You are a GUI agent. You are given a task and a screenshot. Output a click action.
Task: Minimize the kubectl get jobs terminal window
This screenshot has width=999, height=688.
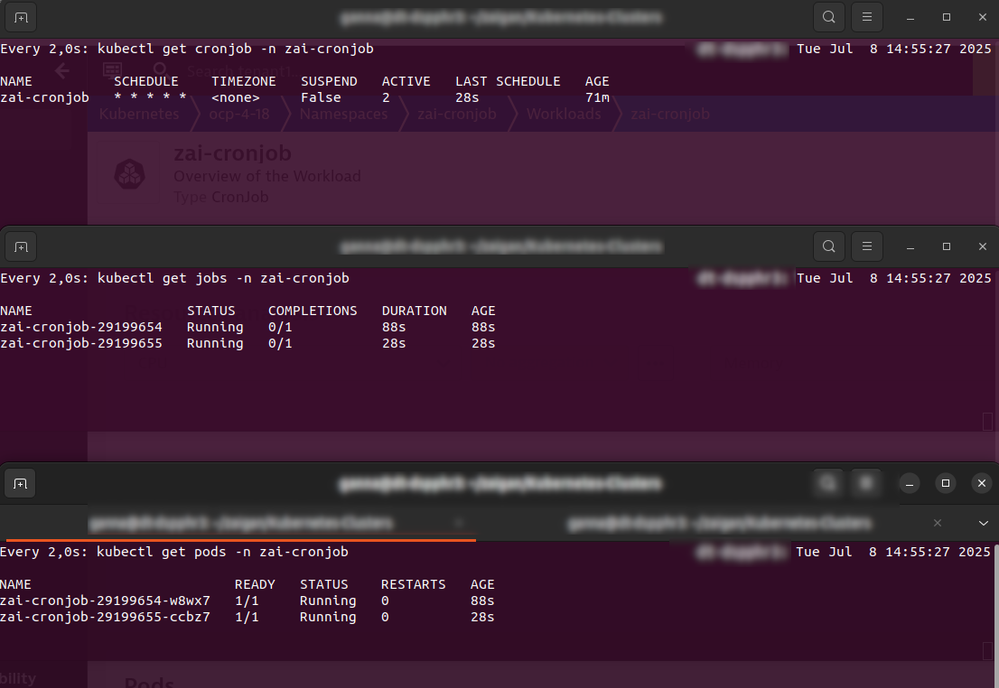(x=911, y=246)
